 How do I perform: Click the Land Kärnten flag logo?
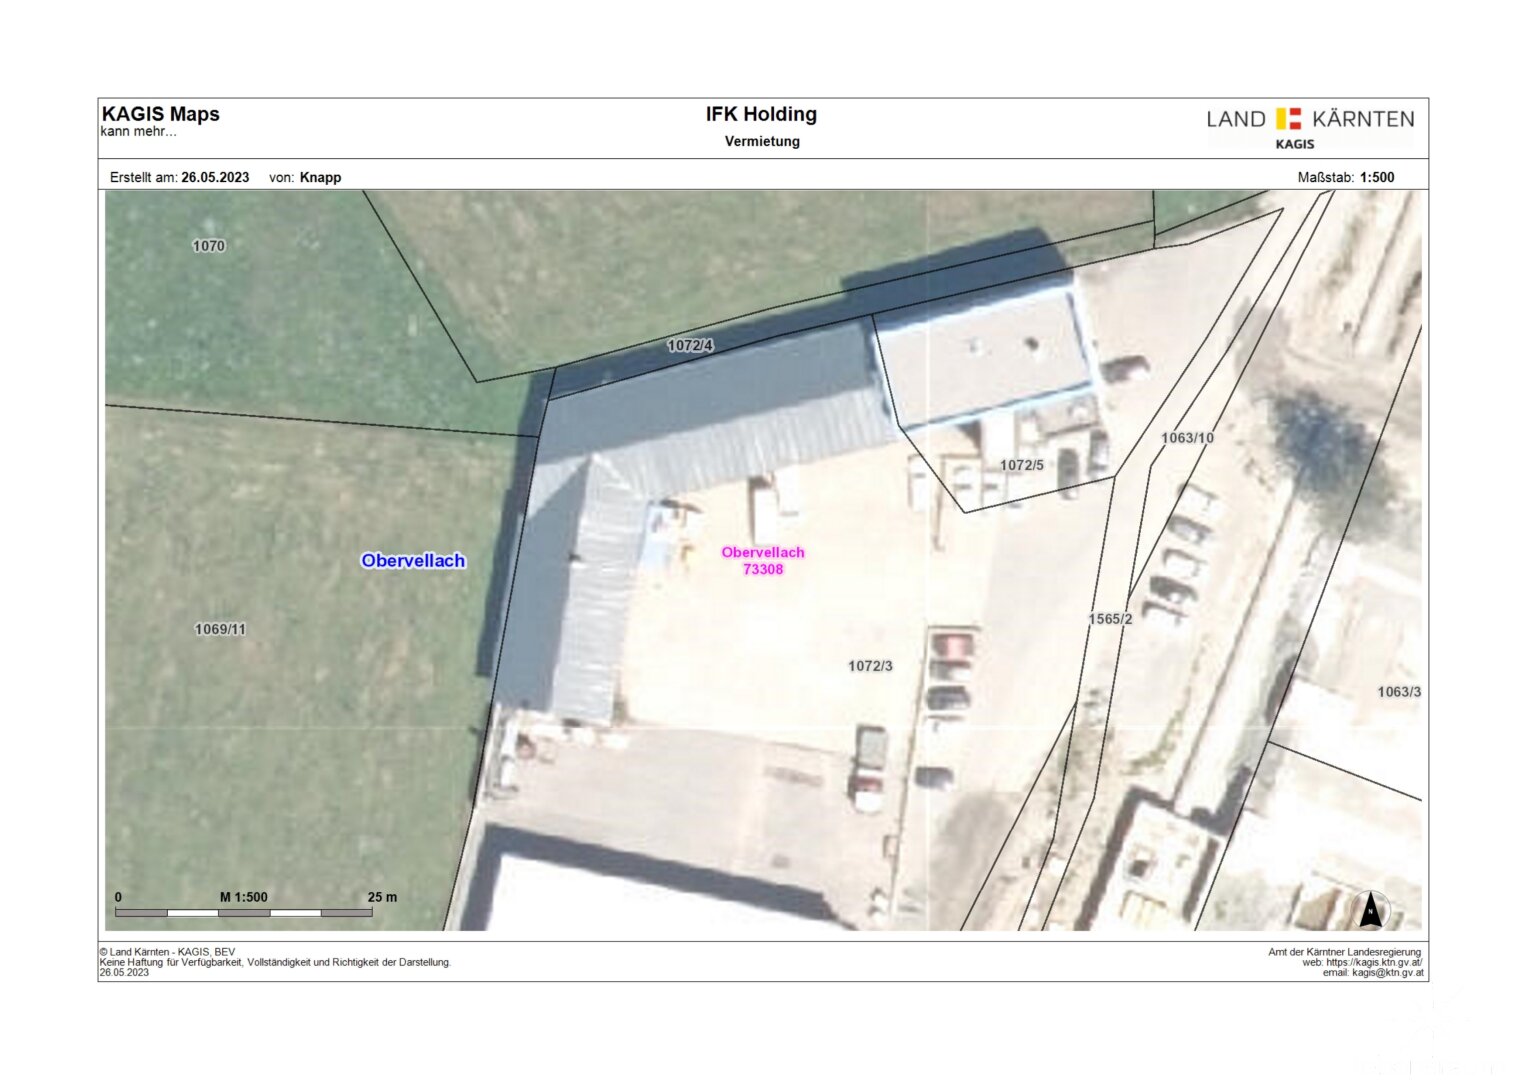point(1288,119)
